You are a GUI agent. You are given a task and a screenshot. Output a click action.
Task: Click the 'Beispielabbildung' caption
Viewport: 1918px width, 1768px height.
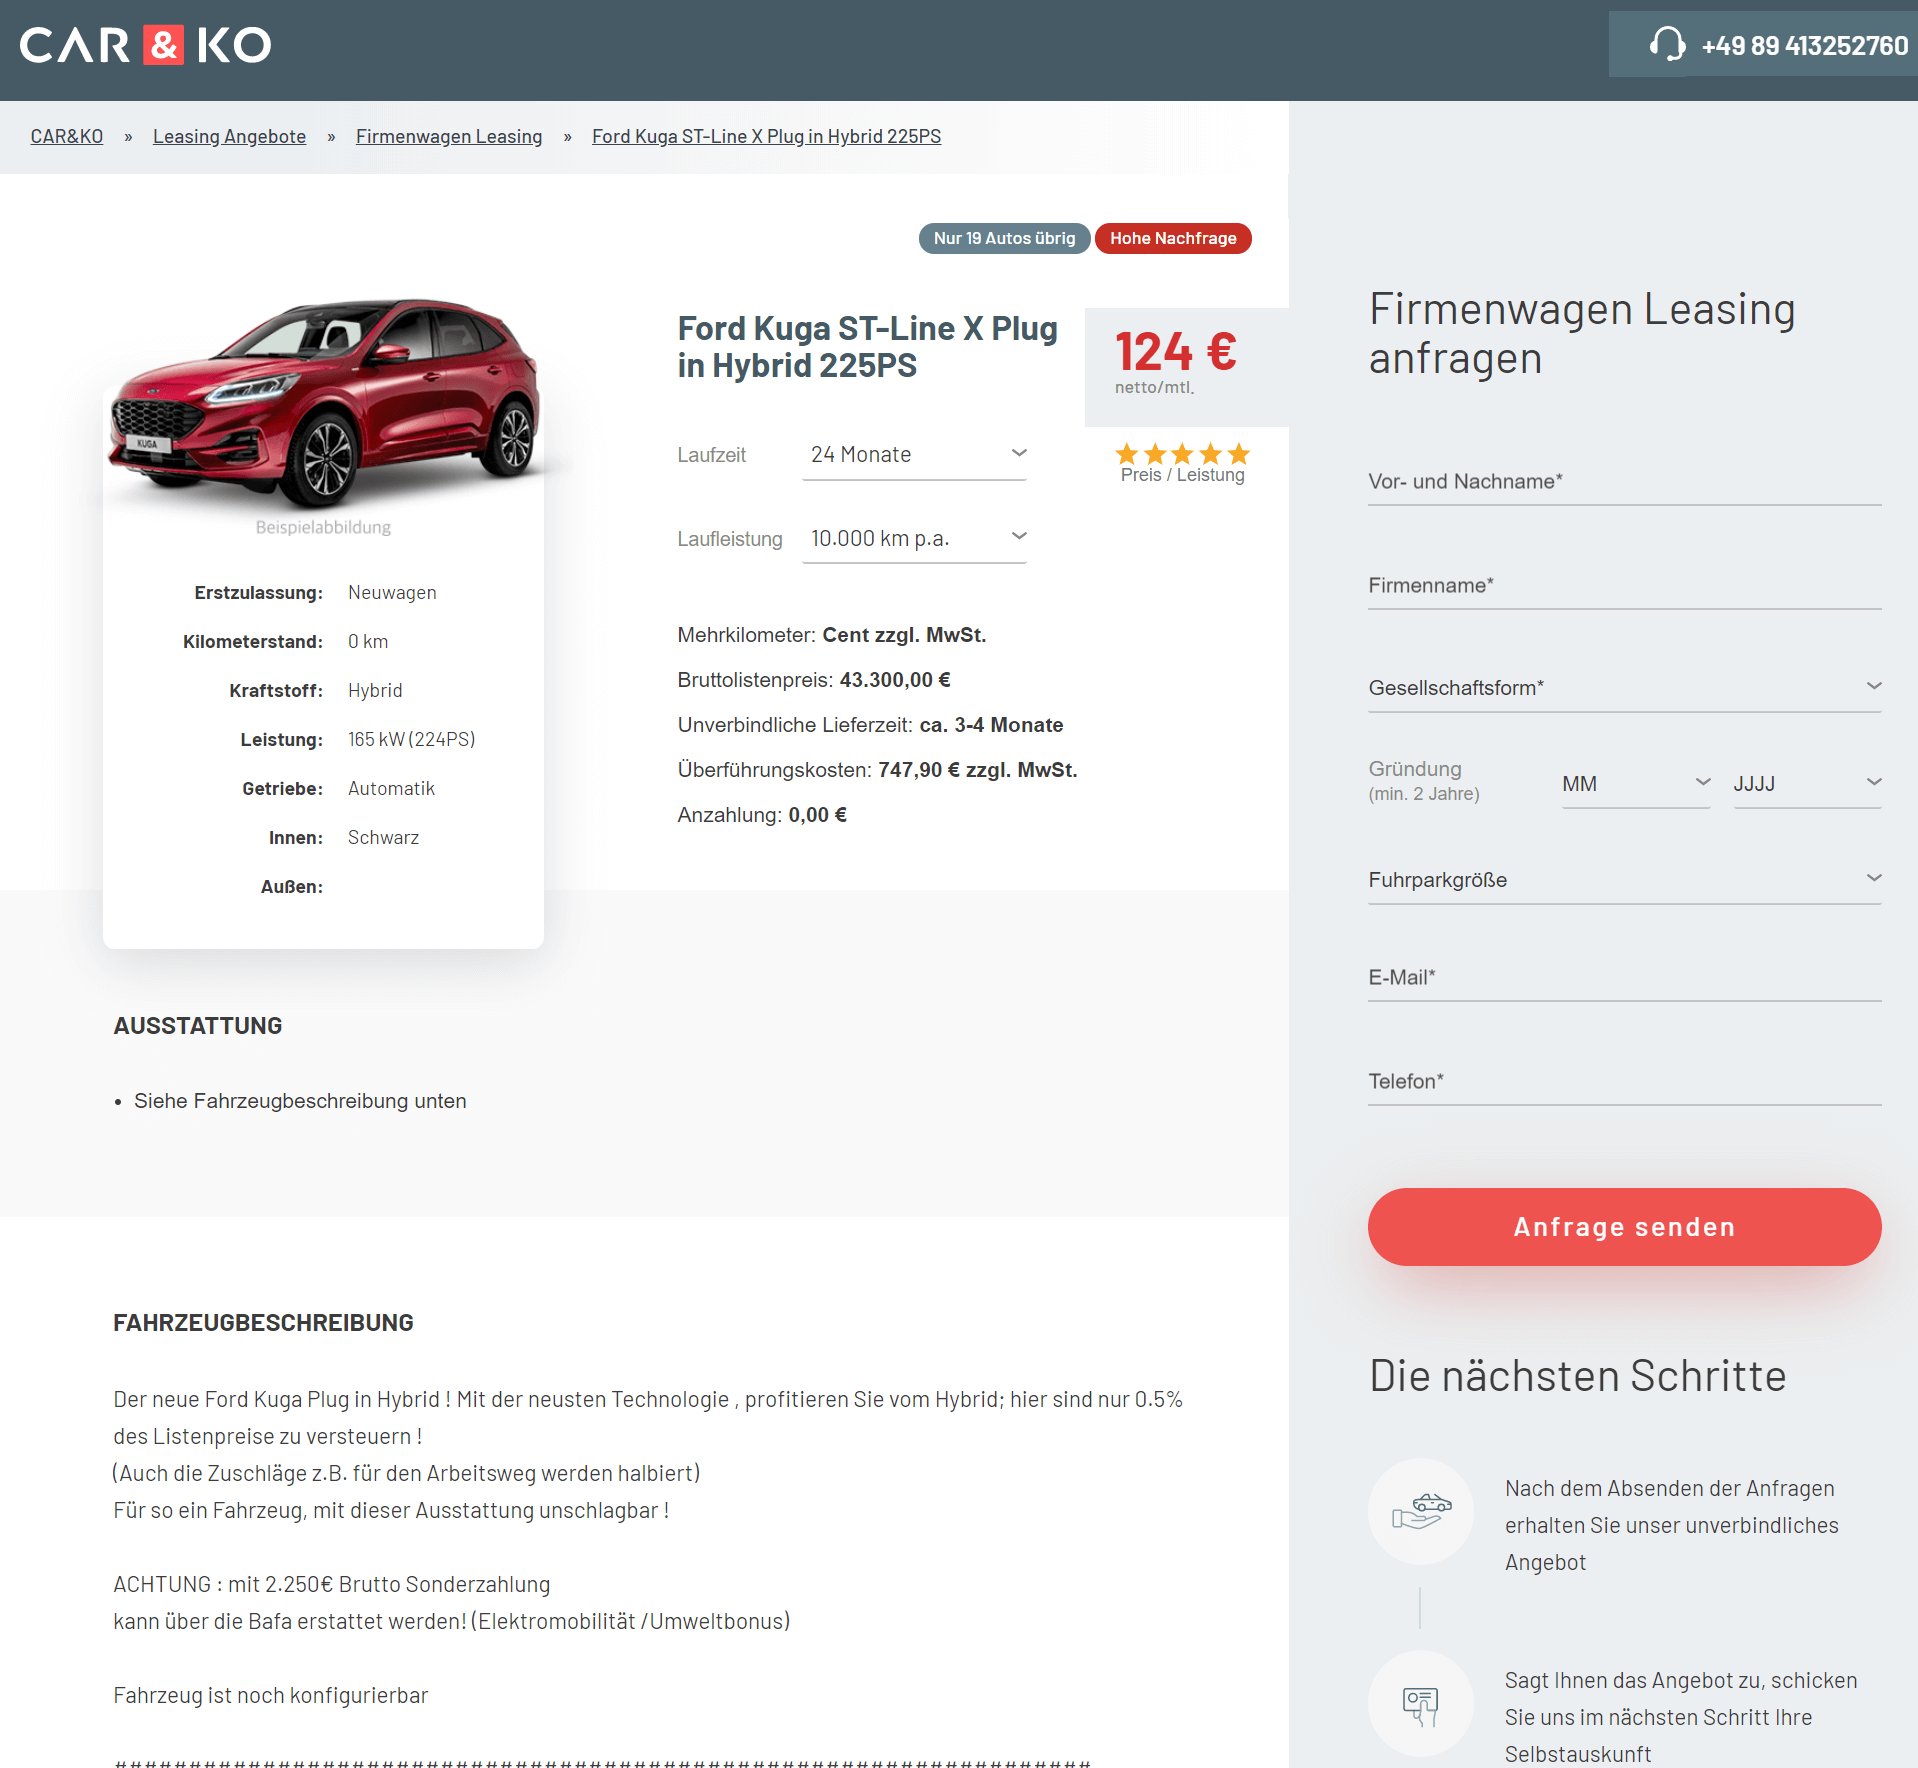pyautogui.click(x=323, y=527)
